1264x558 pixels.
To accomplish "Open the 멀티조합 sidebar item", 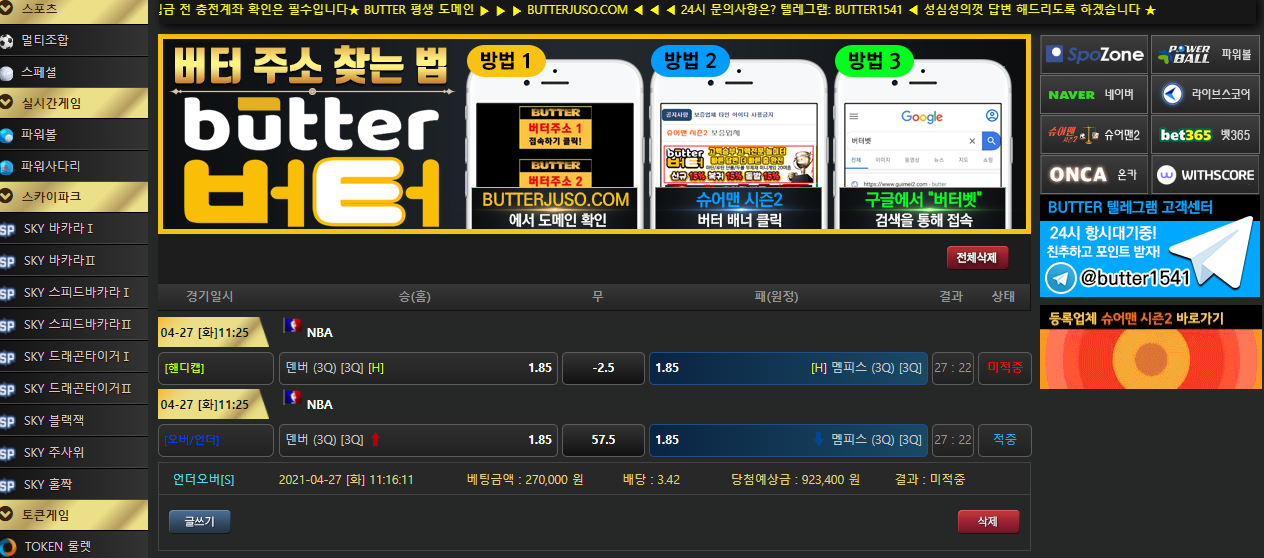I will (74, 41).
